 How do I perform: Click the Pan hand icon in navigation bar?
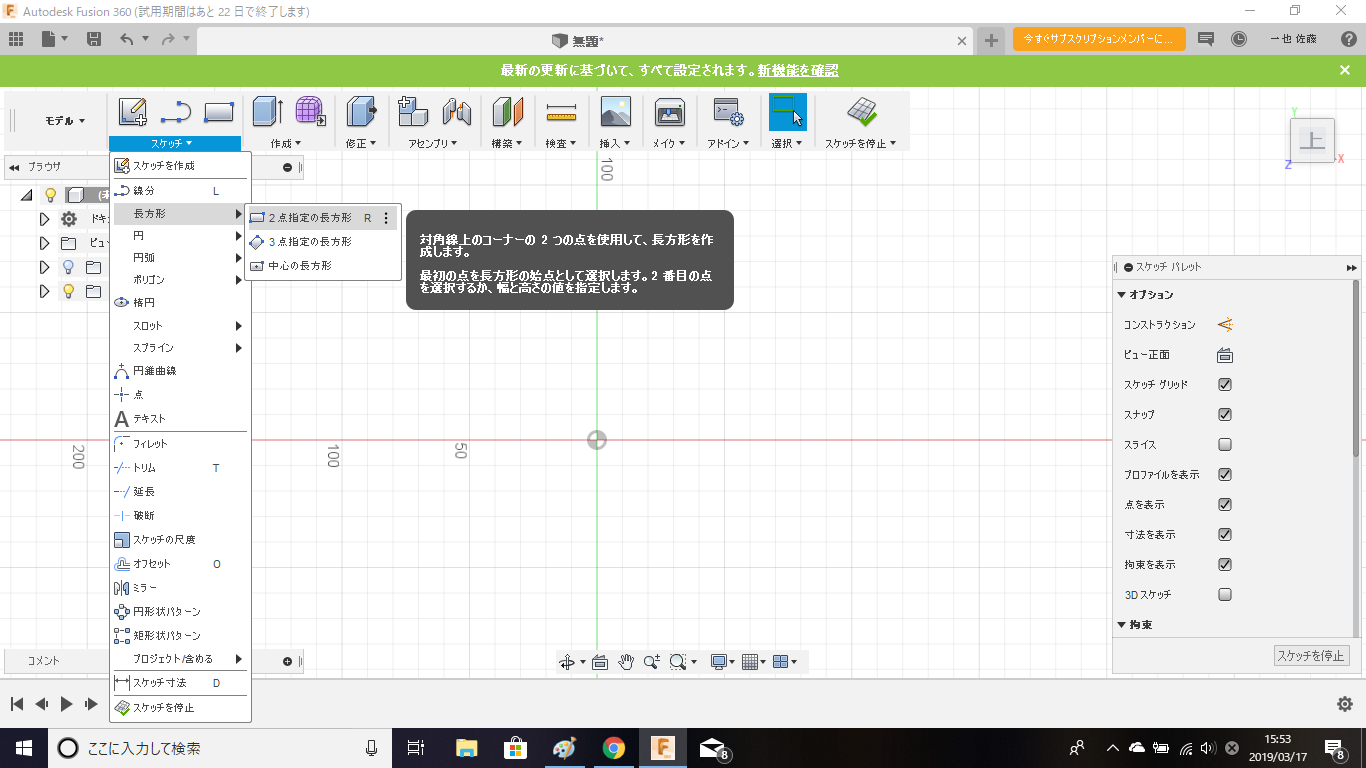(x=627, y=661)
